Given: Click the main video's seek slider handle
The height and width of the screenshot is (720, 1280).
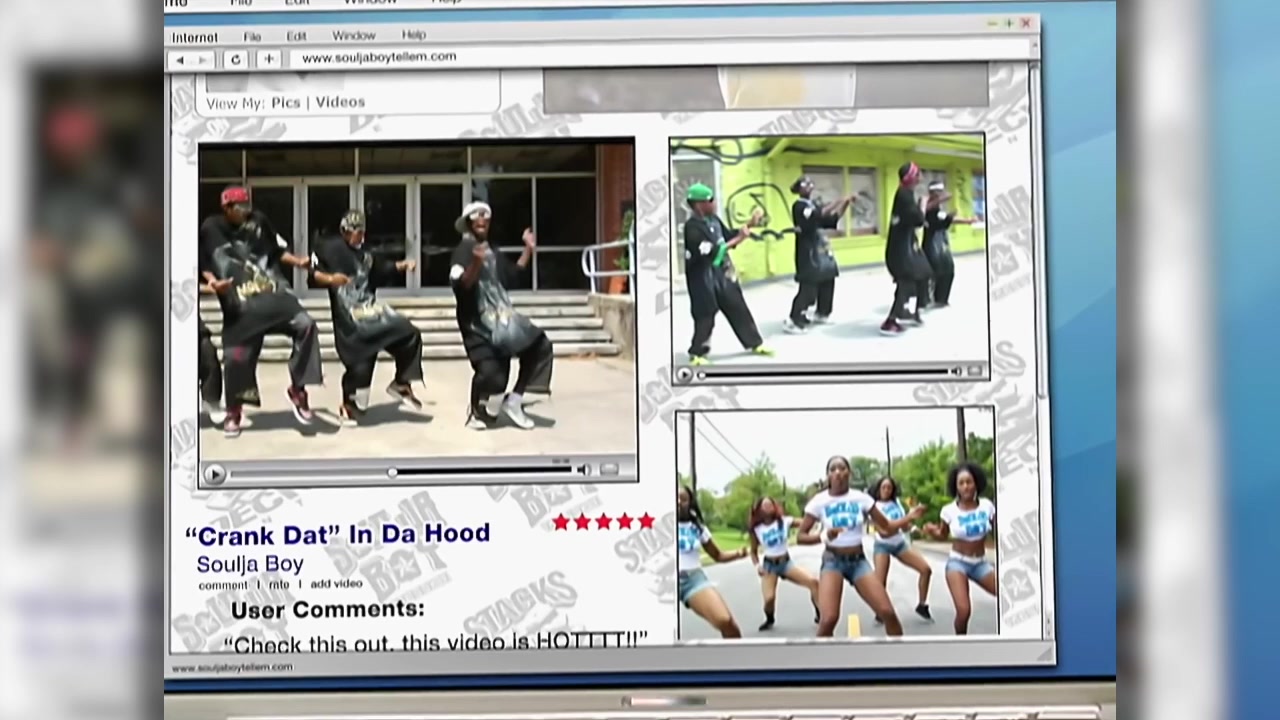Looking at the screenshot, I should pyautogui.click(x=392, y=472).
